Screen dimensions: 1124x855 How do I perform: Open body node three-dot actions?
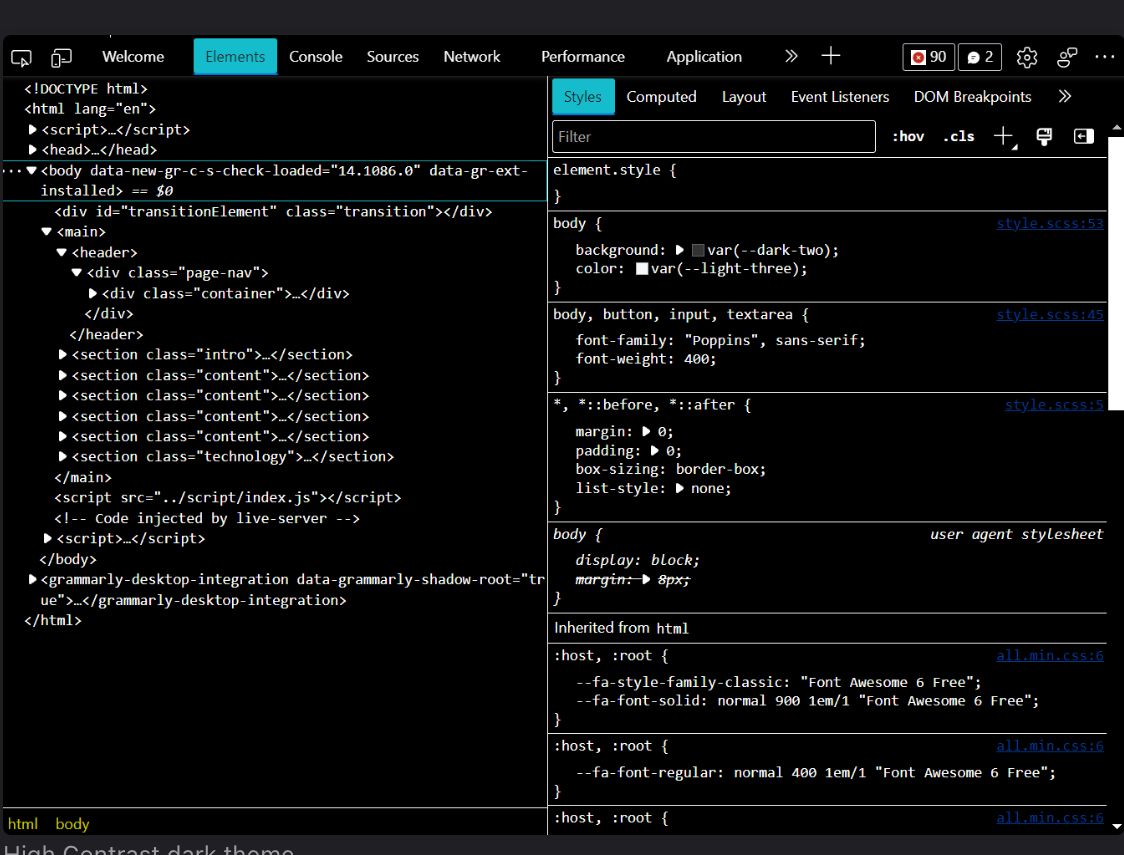12,171
